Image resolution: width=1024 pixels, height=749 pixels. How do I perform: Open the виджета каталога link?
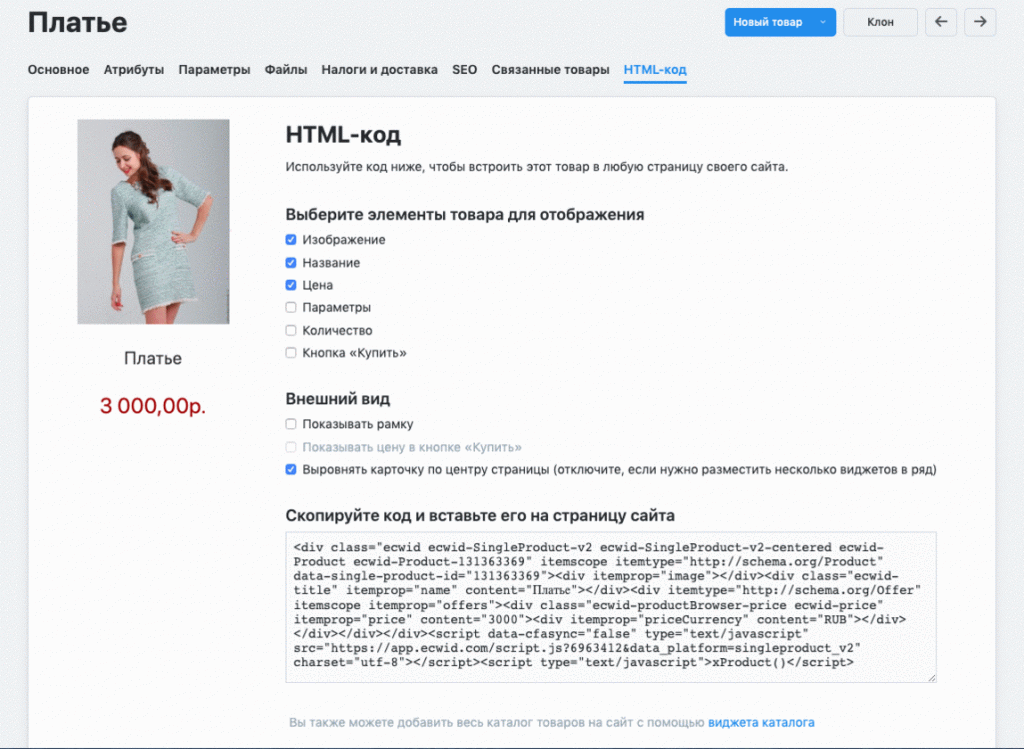pos(761,722)
